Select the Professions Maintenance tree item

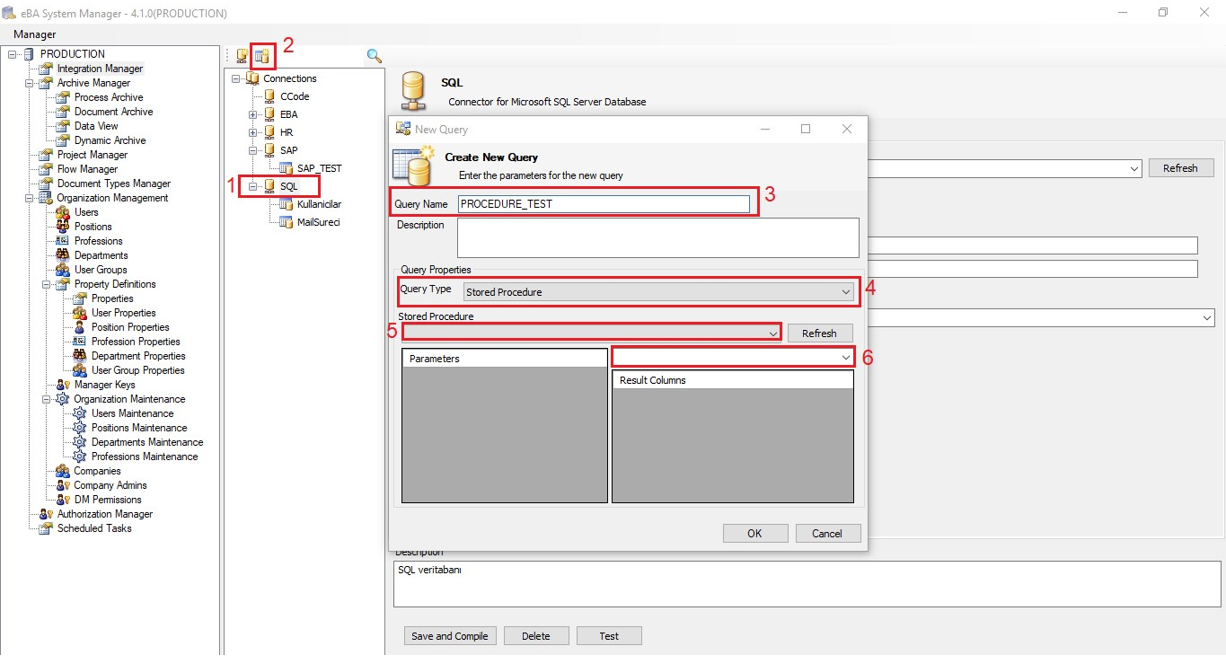[144, 457]
